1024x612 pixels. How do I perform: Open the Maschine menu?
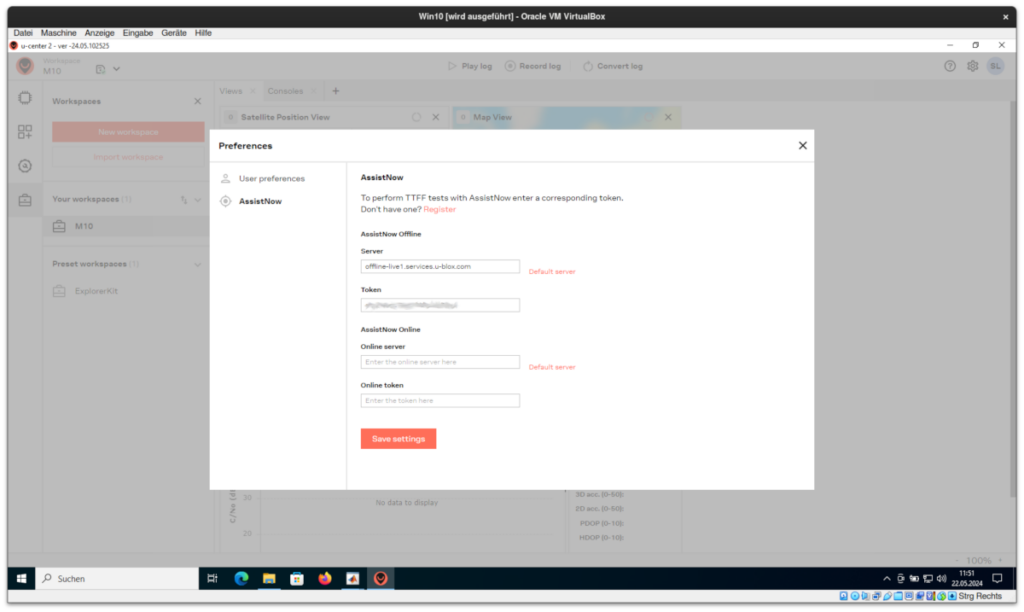[59, 33]
